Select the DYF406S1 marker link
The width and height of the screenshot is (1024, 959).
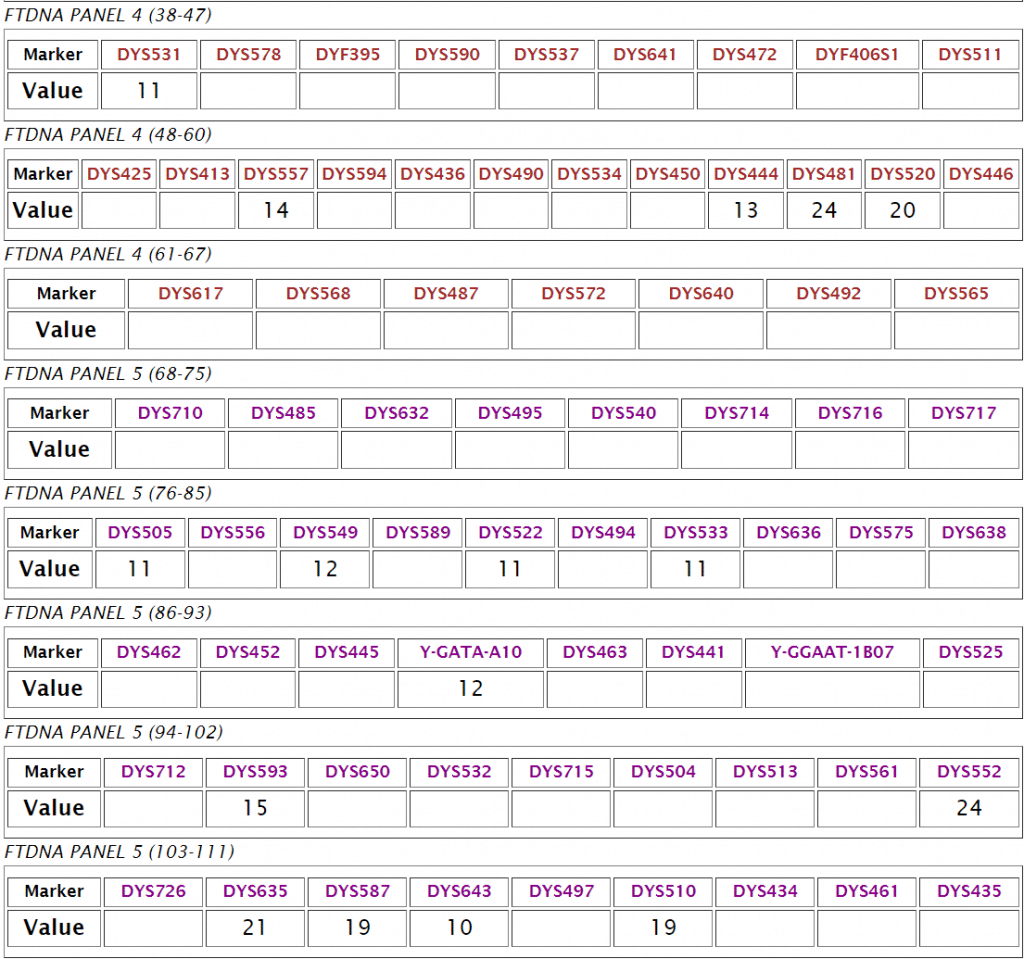point(857,54)
